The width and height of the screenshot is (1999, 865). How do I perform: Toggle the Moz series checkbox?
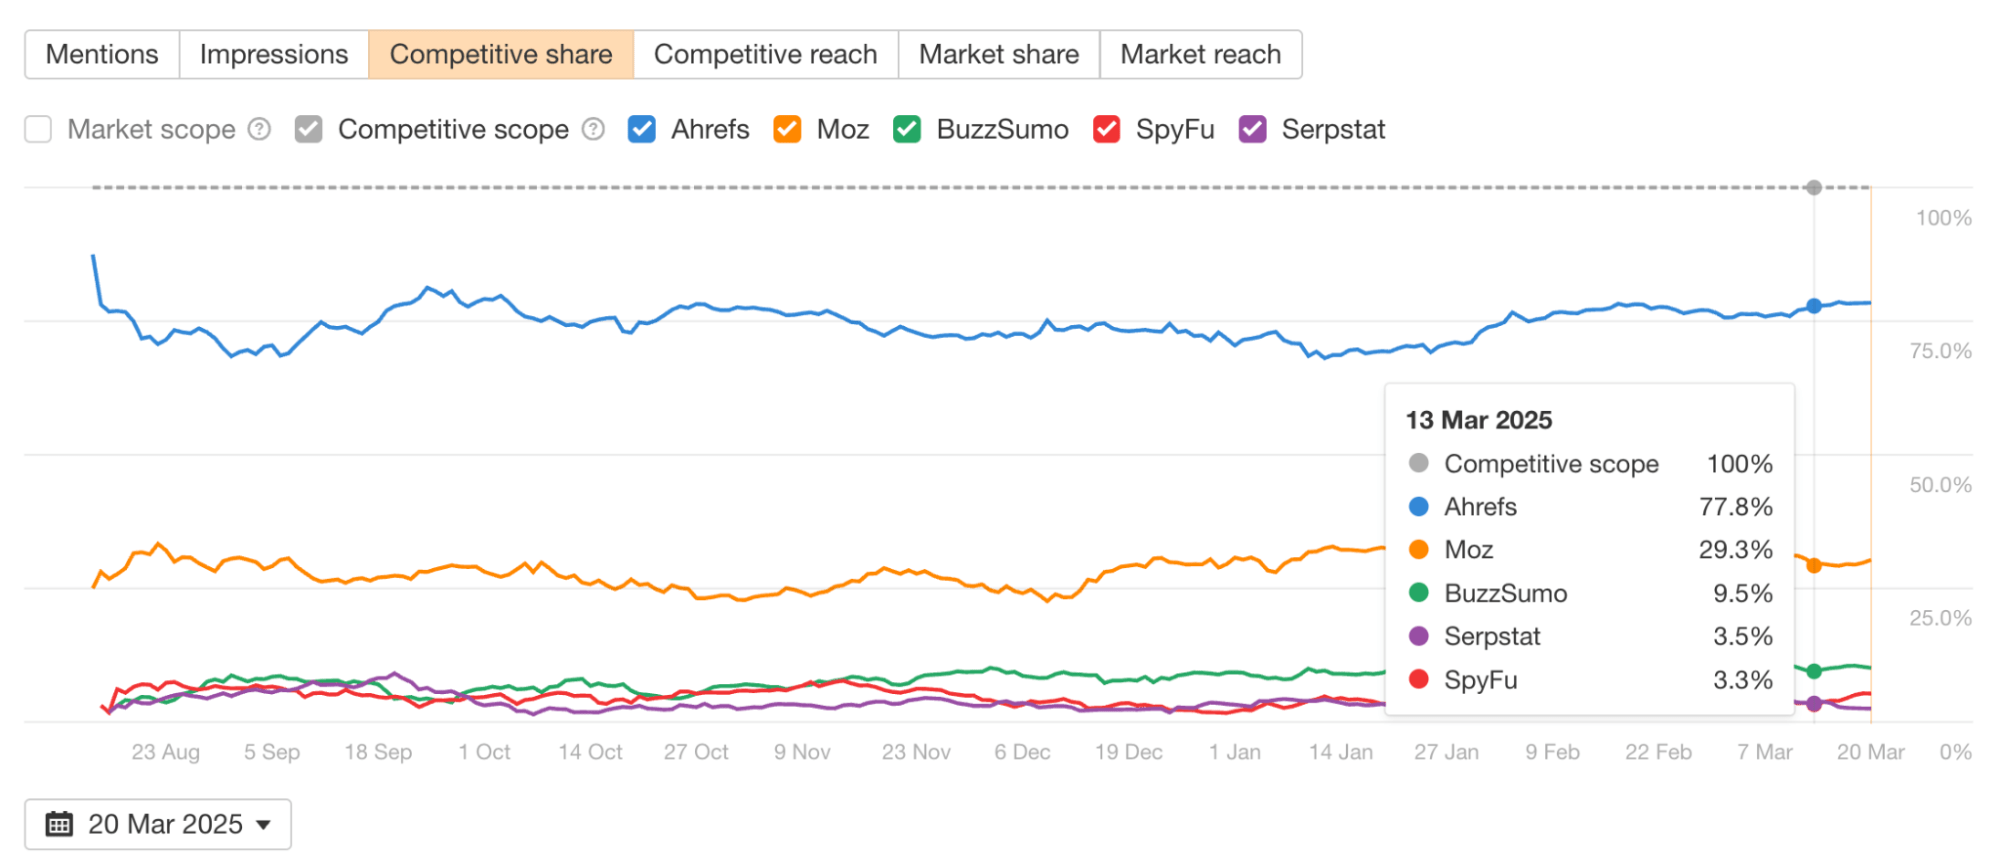click(787, 129)
